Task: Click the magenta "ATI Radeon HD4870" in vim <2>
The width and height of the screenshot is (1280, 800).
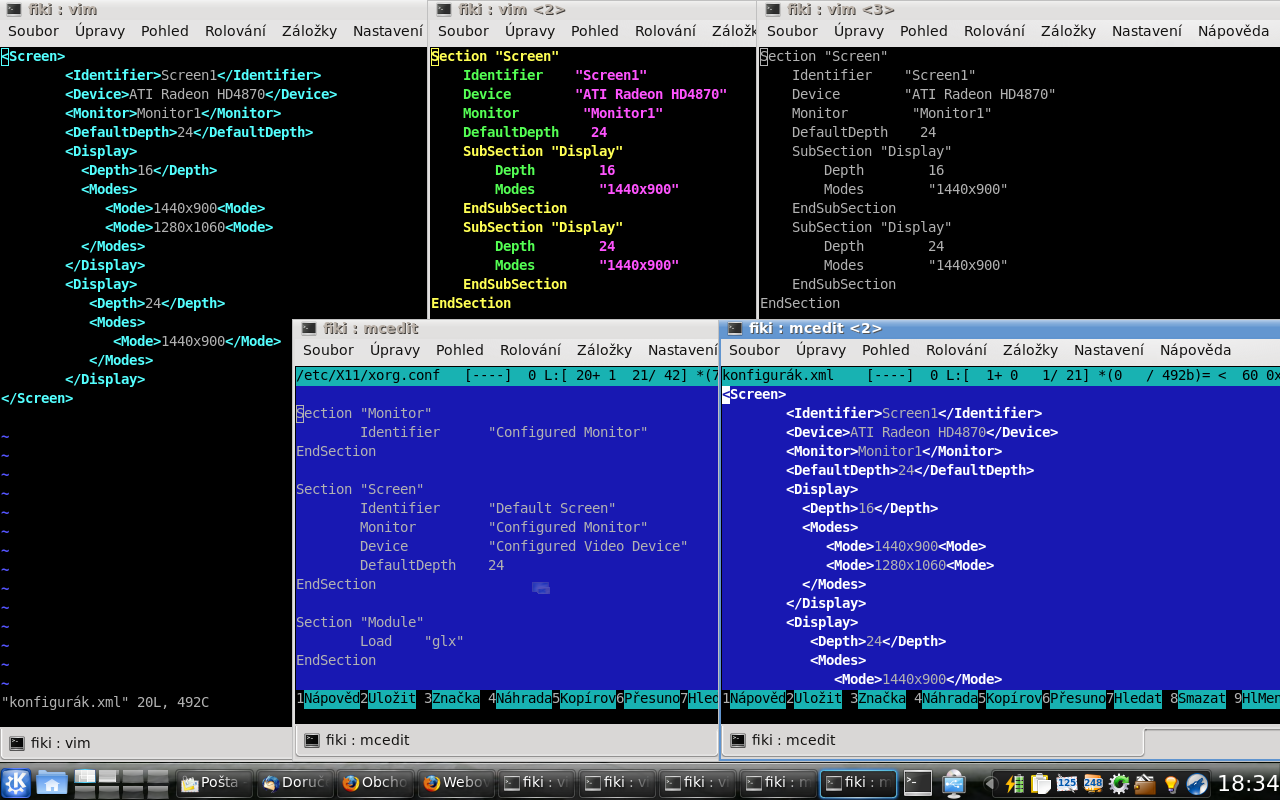Action: pos(651,94)
